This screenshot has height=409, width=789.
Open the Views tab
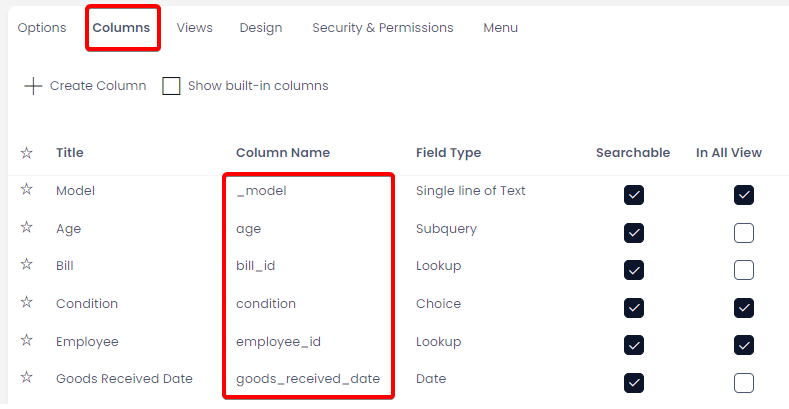pyautogui.click(x=194, y=28)
